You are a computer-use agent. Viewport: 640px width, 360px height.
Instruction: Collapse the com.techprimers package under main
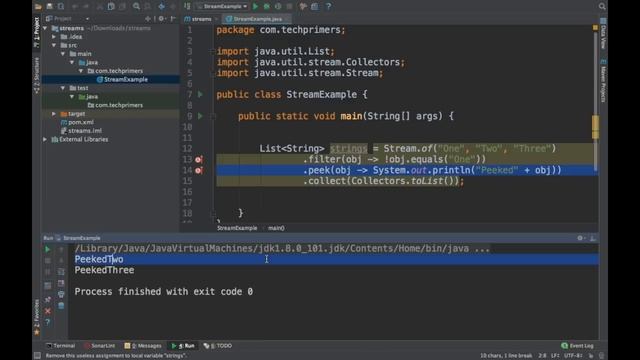tap(81, 71)
